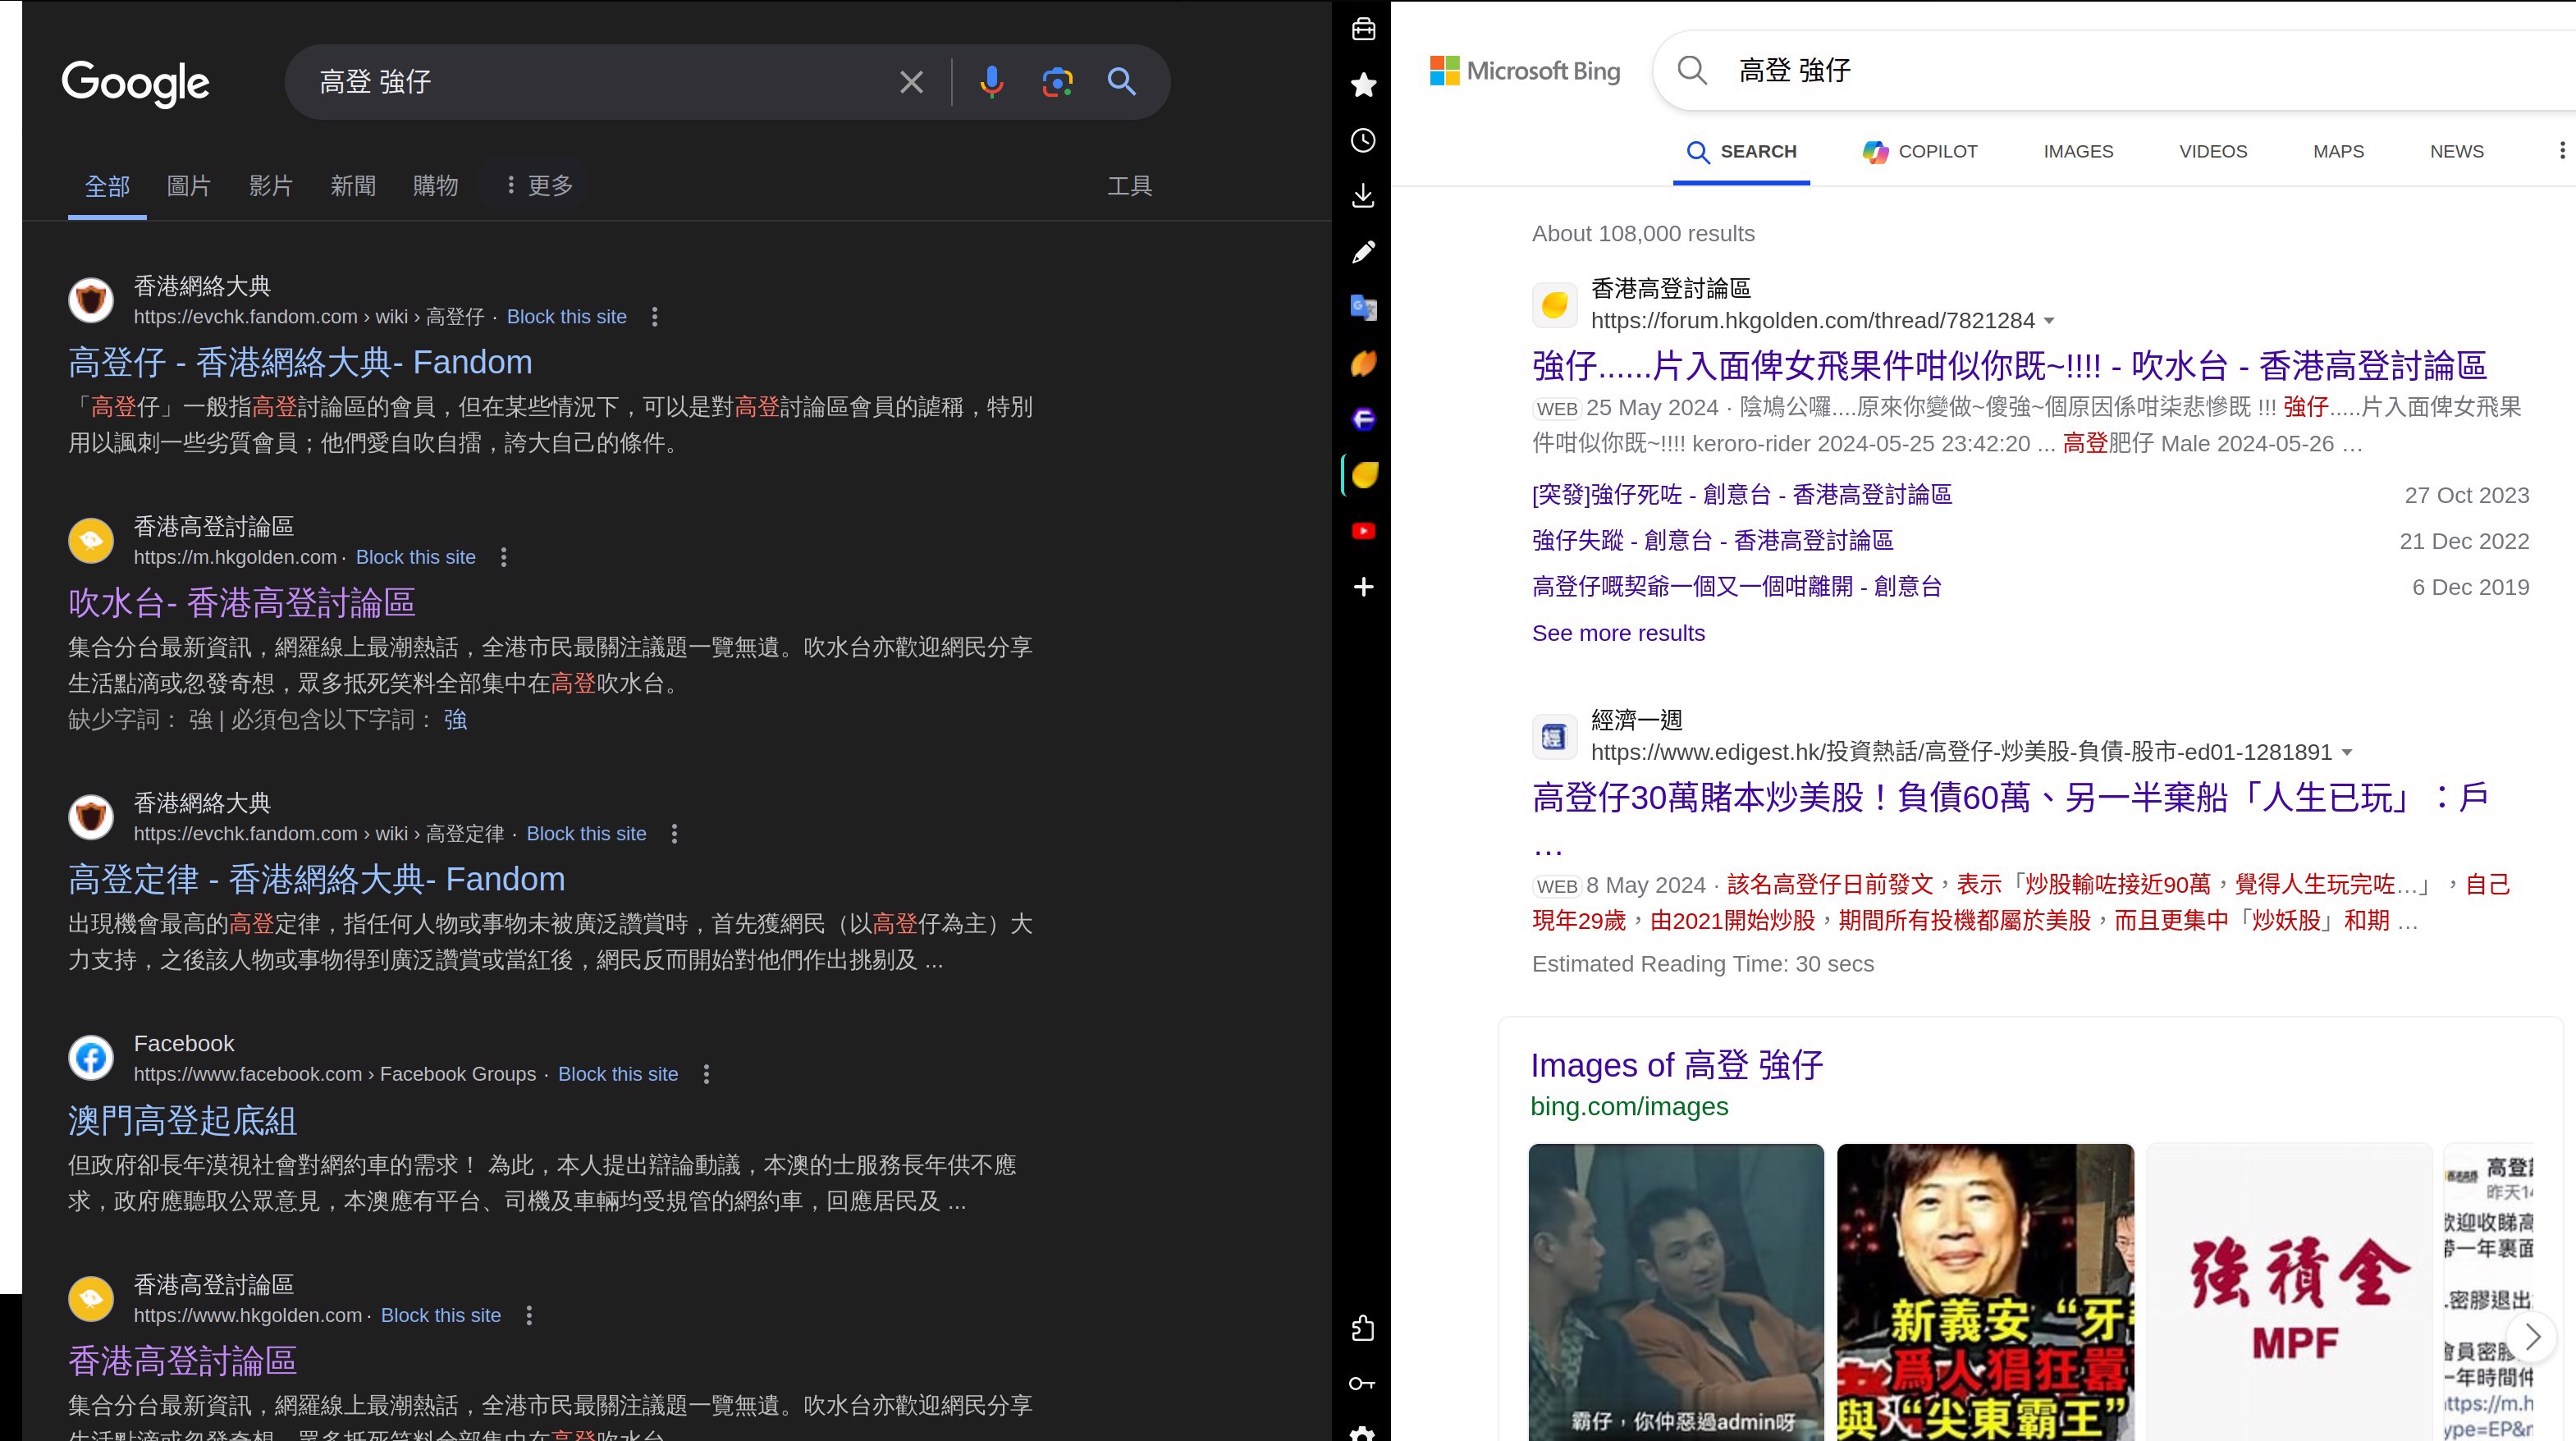Image resolution: width=2576 pixels, height=1441 pixels.
Task: Open the Google Translate web panel
Action: coord(1363,307)
